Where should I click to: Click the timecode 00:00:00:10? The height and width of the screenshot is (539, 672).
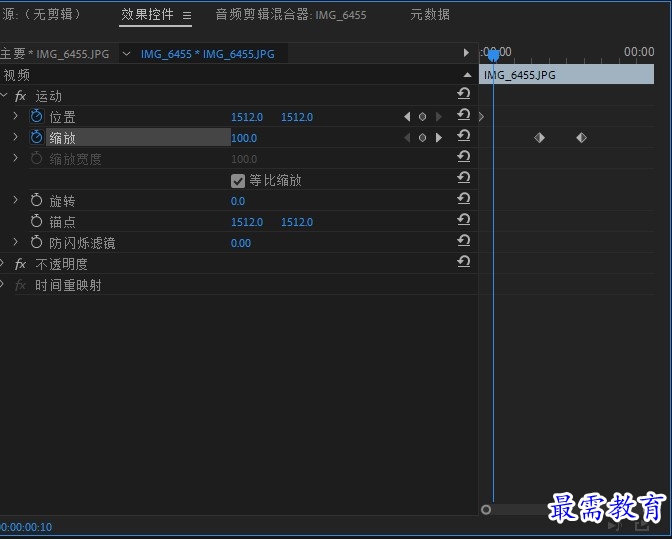click(x=26, y=527)
